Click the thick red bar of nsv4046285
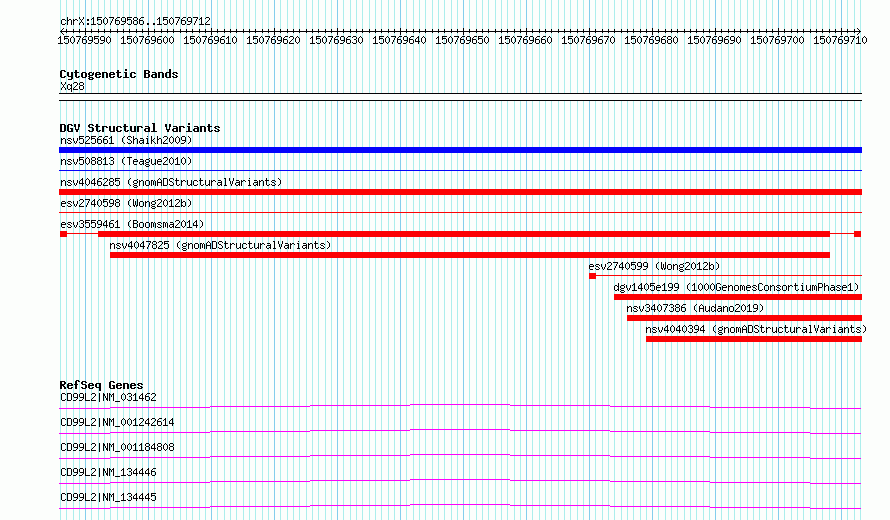Viewport: 890px width, 520px height. 460,192
